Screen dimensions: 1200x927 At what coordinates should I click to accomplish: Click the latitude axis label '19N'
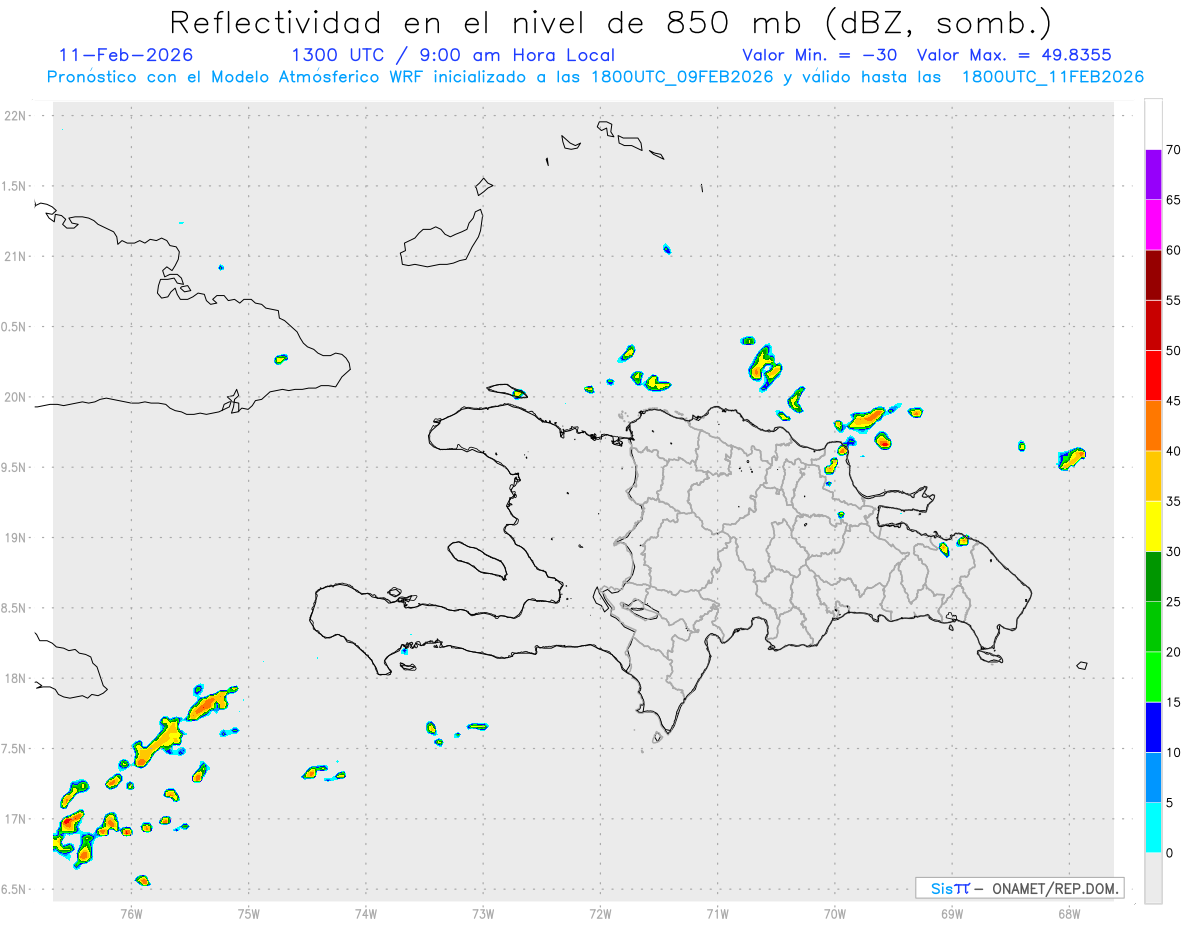pos(17,538)
